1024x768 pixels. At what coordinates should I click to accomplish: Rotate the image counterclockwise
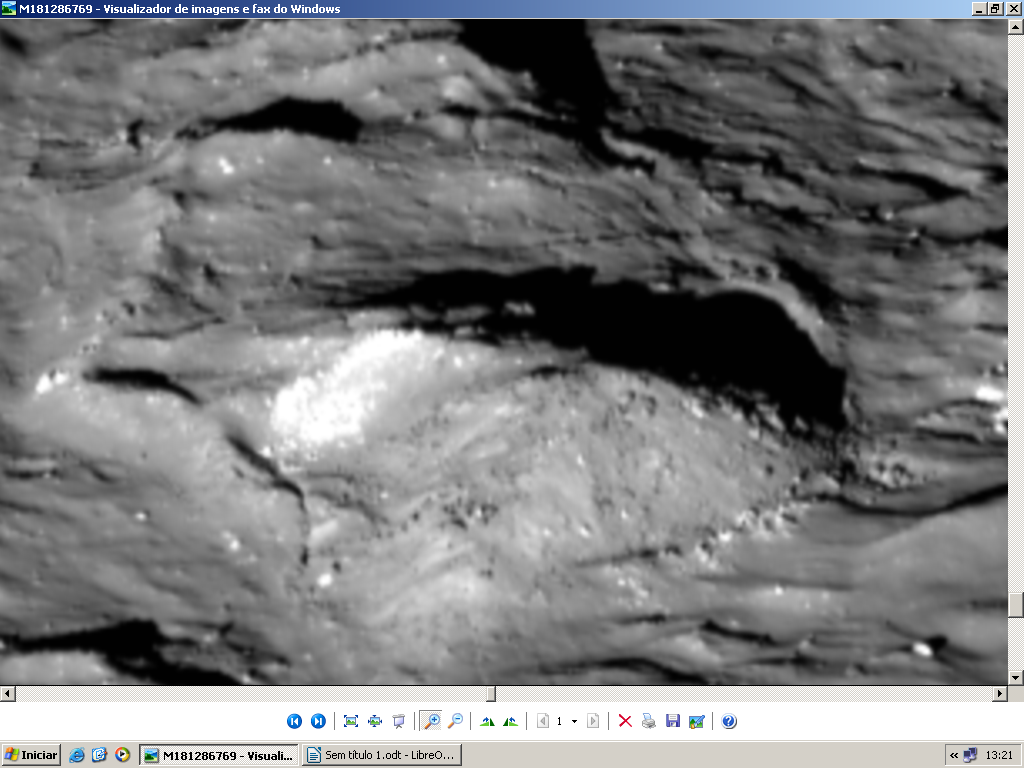pos(511,721)
